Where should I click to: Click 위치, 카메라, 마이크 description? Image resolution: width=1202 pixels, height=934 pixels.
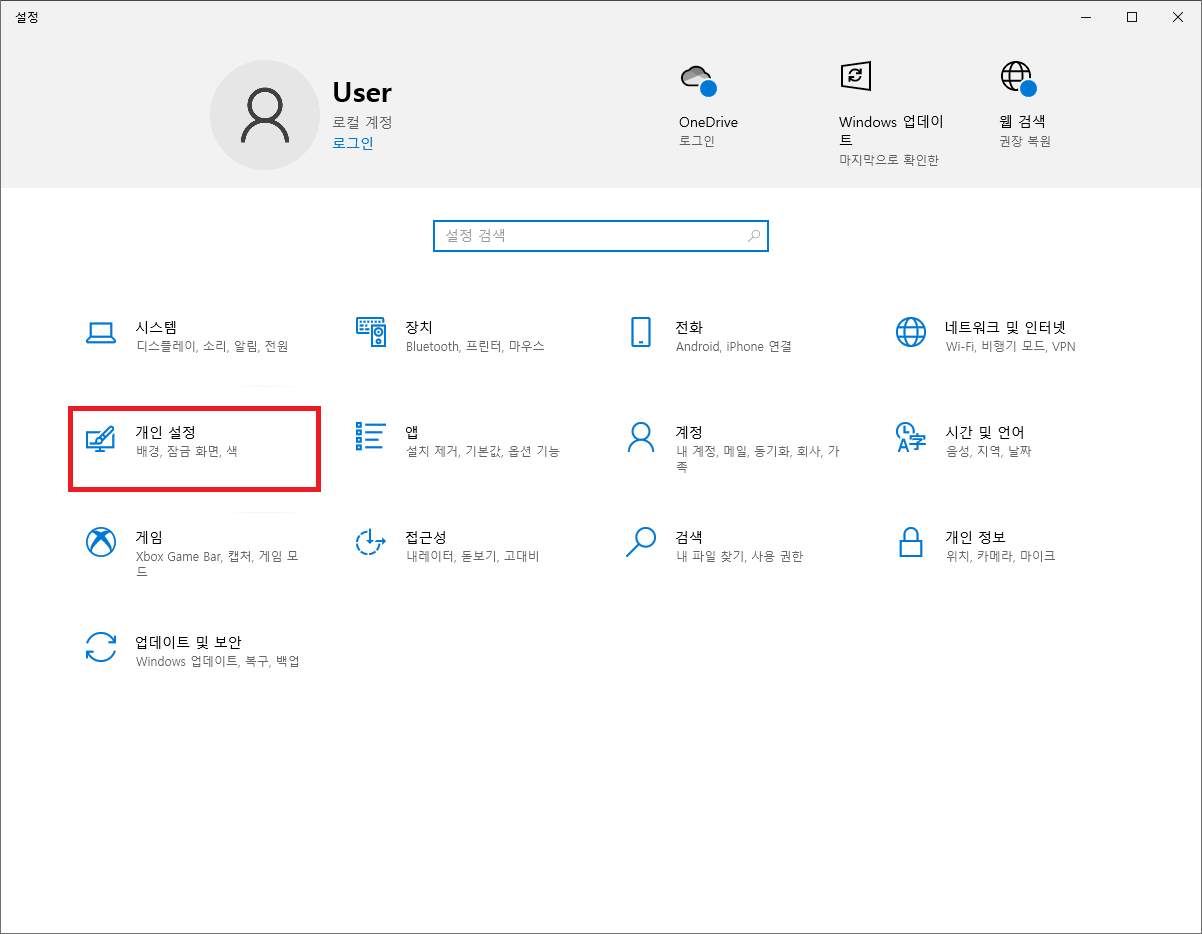[x=1001, y=556]
